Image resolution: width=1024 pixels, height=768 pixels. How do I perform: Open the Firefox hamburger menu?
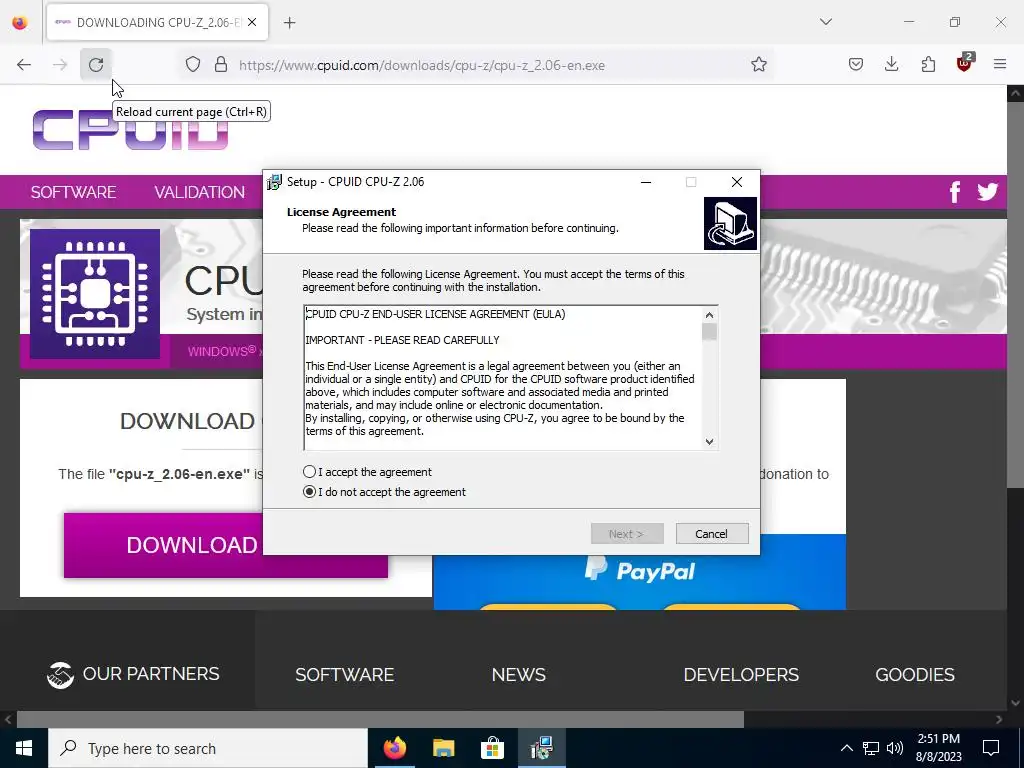tap(1000, 64)
